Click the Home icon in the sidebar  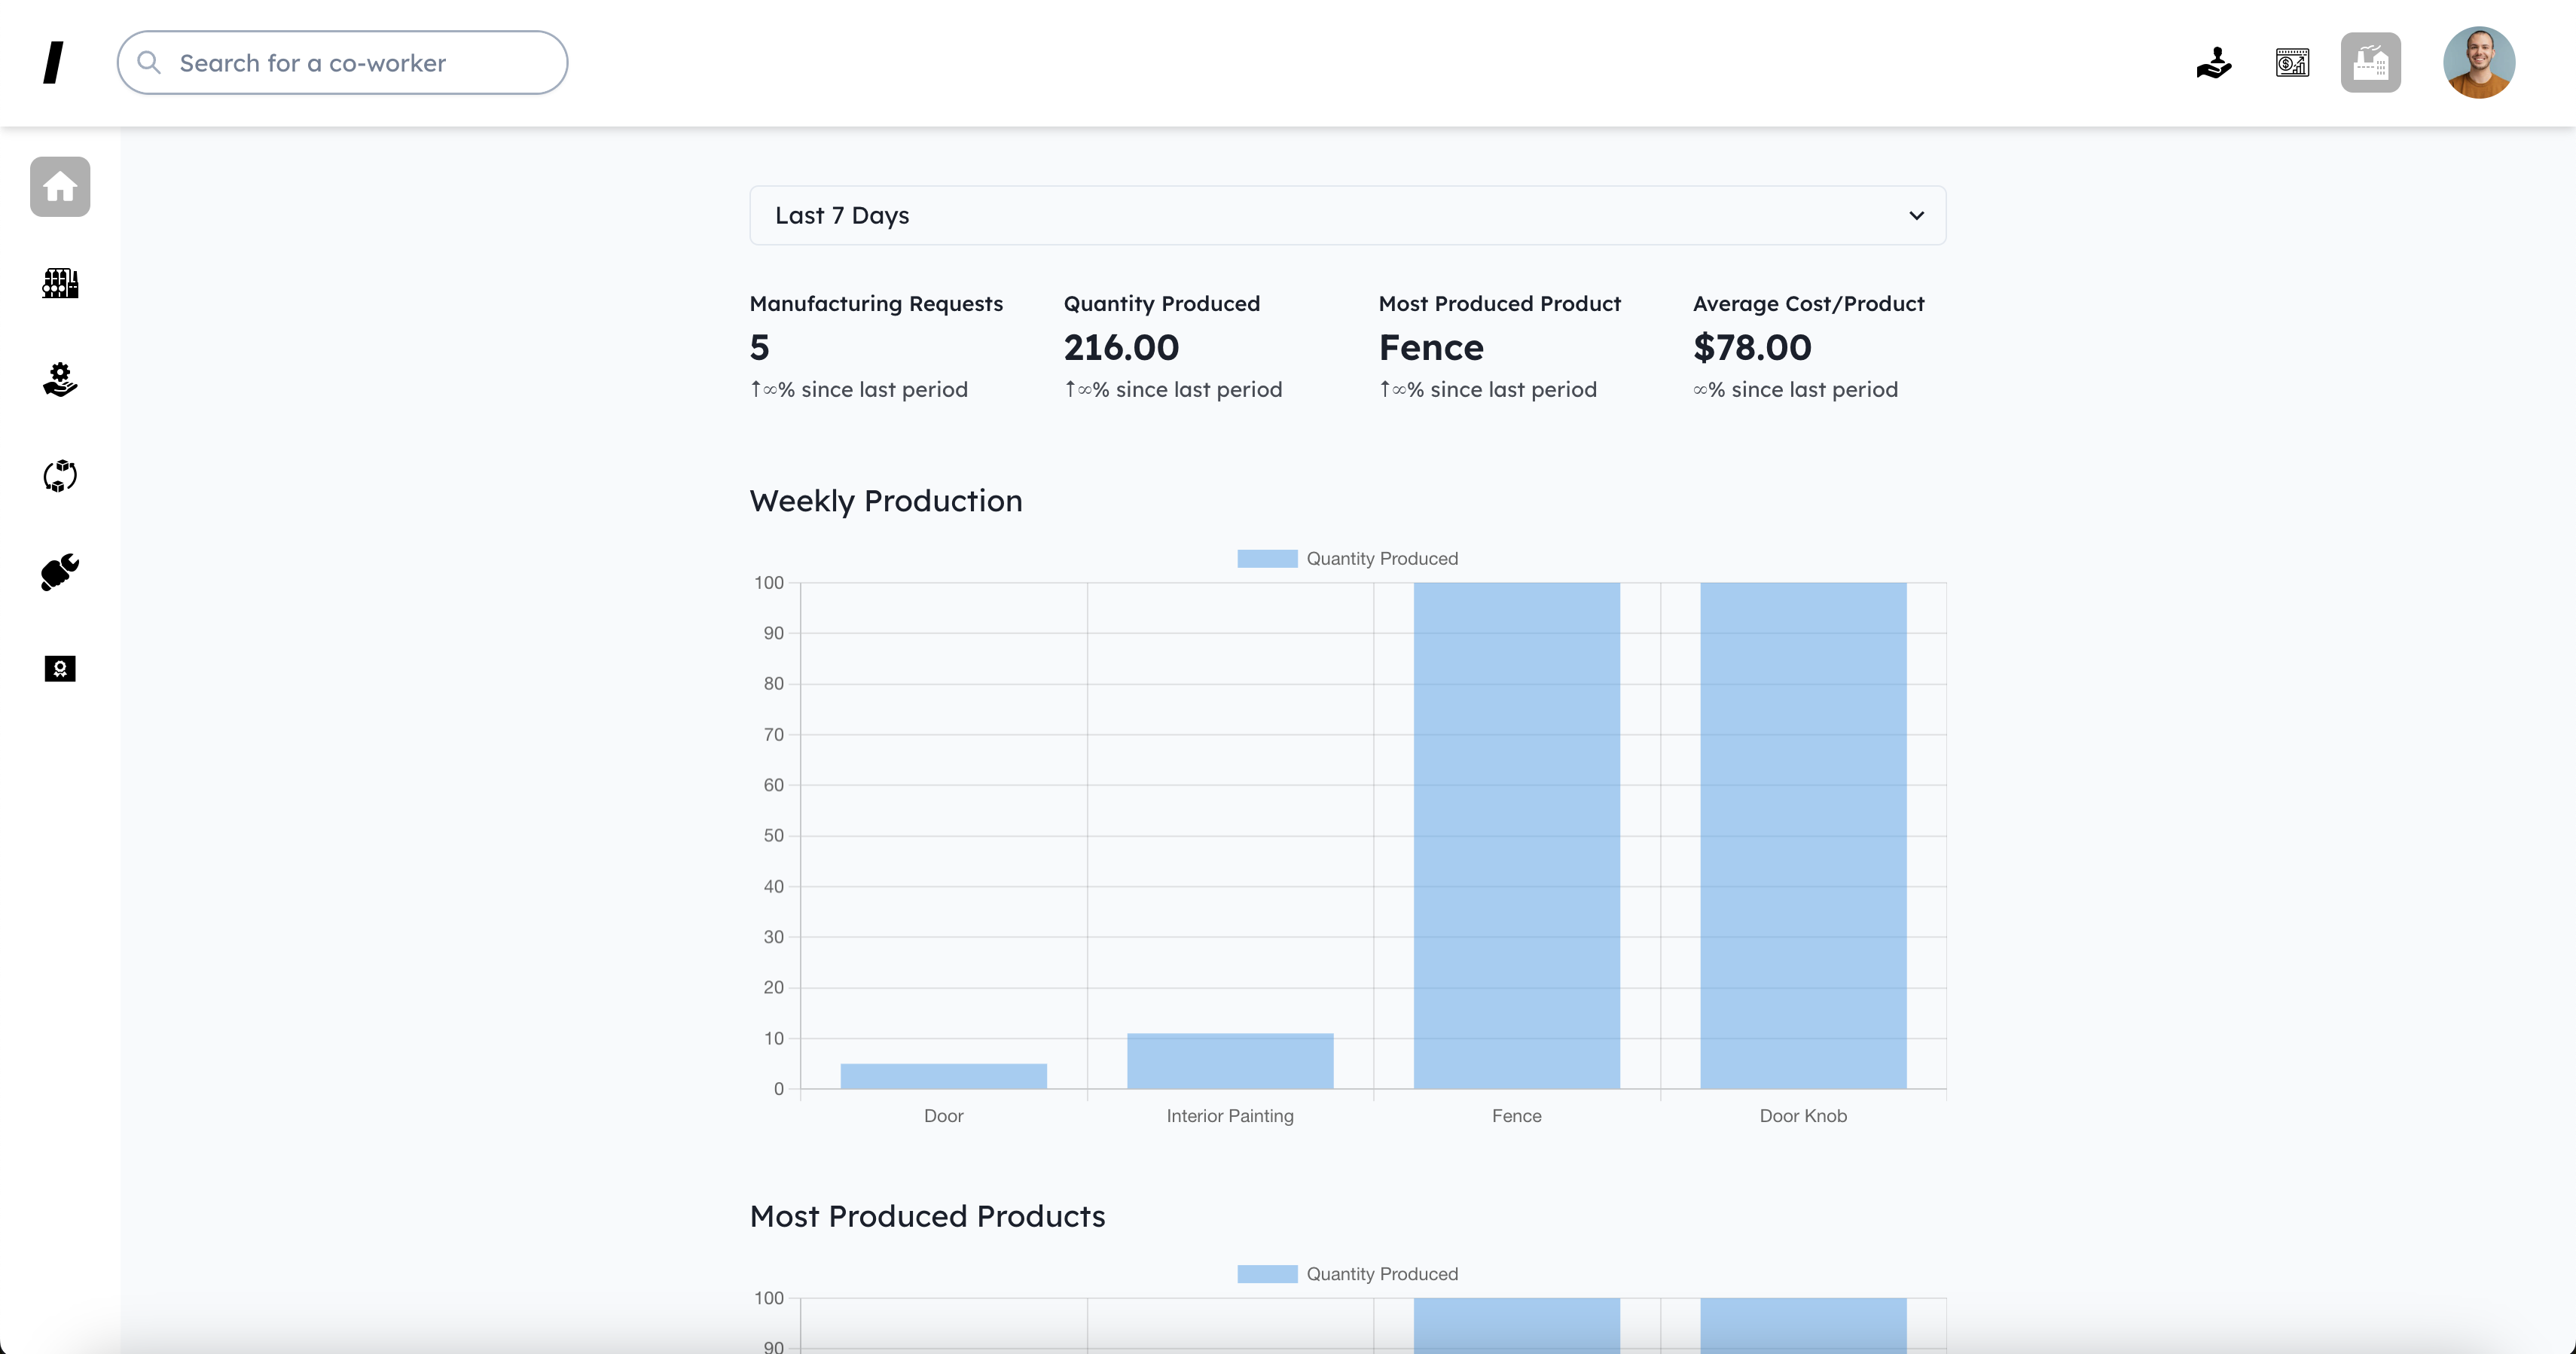(x=60, y=187)
